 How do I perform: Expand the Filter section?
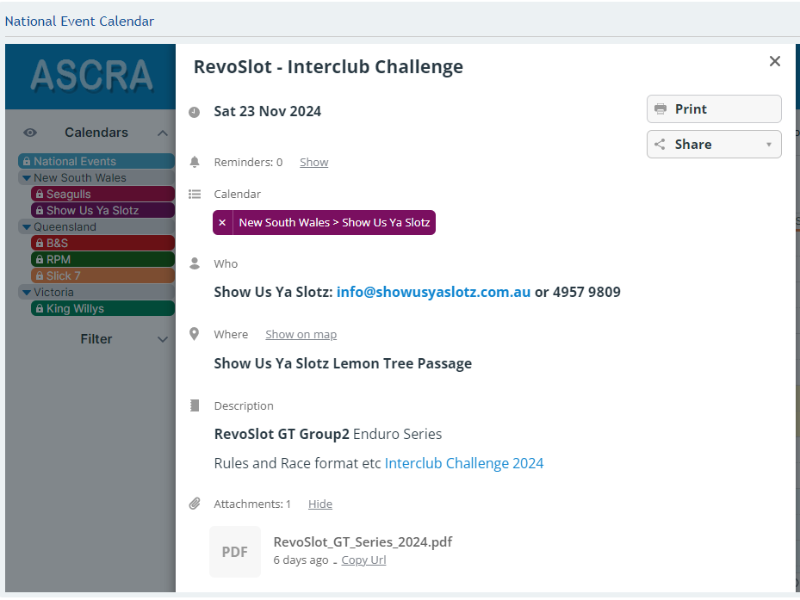pos(162,339)
